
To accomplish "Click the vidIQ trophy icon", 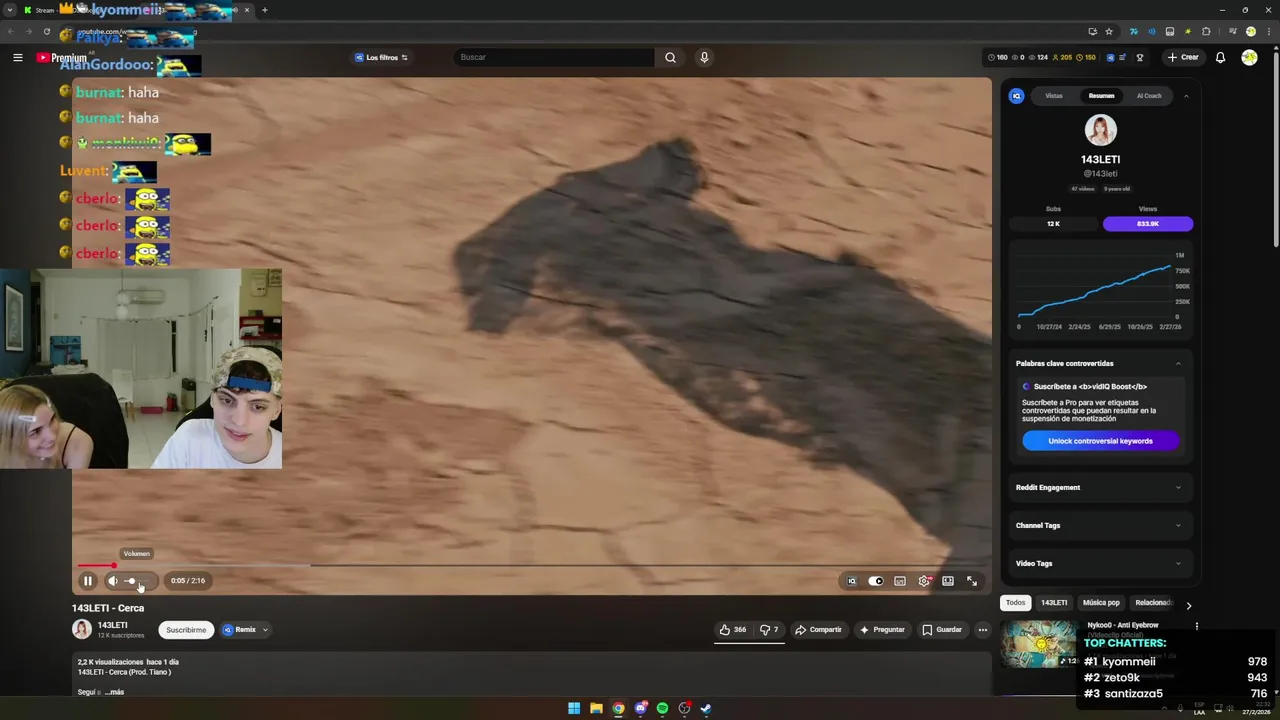I will tap(1139, 57).
